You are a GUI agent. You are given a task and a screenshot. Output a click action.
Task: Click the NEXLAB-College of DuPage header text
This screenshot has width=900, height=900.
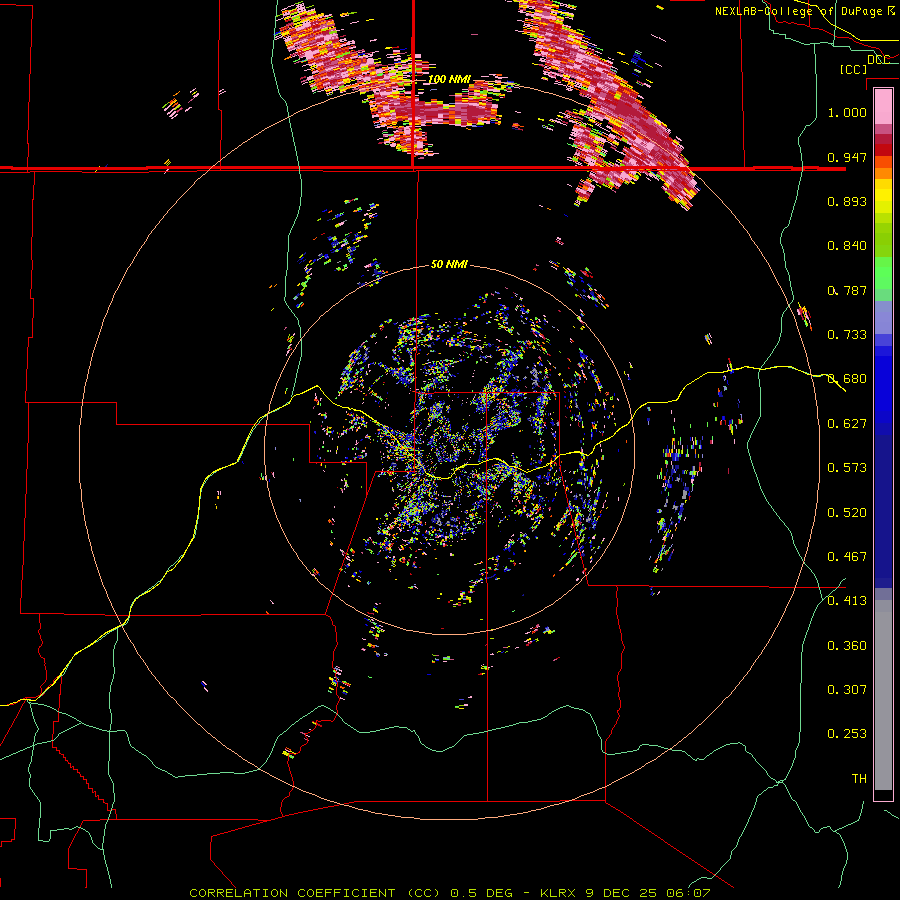[x=798, y=11]
